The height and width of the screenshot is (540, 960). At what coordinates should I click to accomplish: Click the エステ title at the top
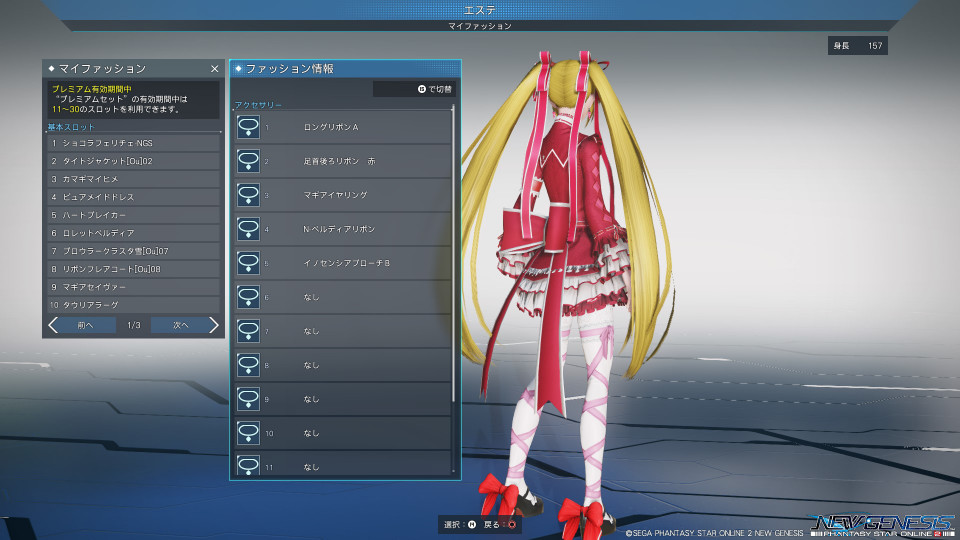click(480, 10)
